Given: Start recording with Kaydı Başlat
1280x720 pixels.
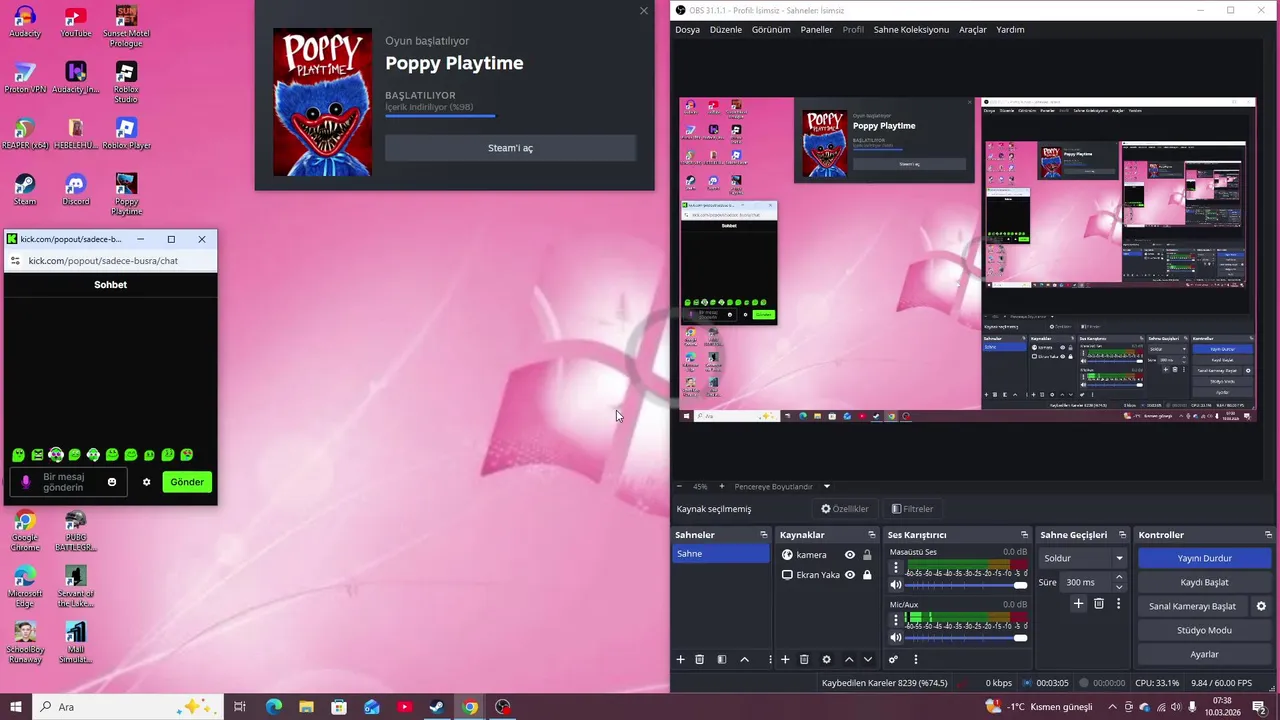Looking at the screenshot, I should [x=1204, y=582].
